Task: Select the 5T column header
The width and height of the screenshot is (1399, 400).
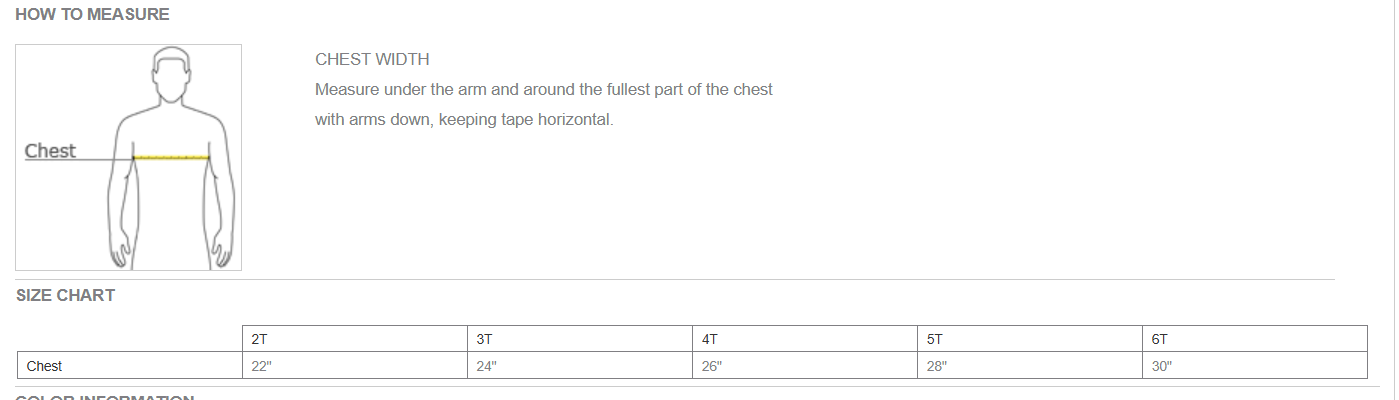Action: tap(1030, 339)
